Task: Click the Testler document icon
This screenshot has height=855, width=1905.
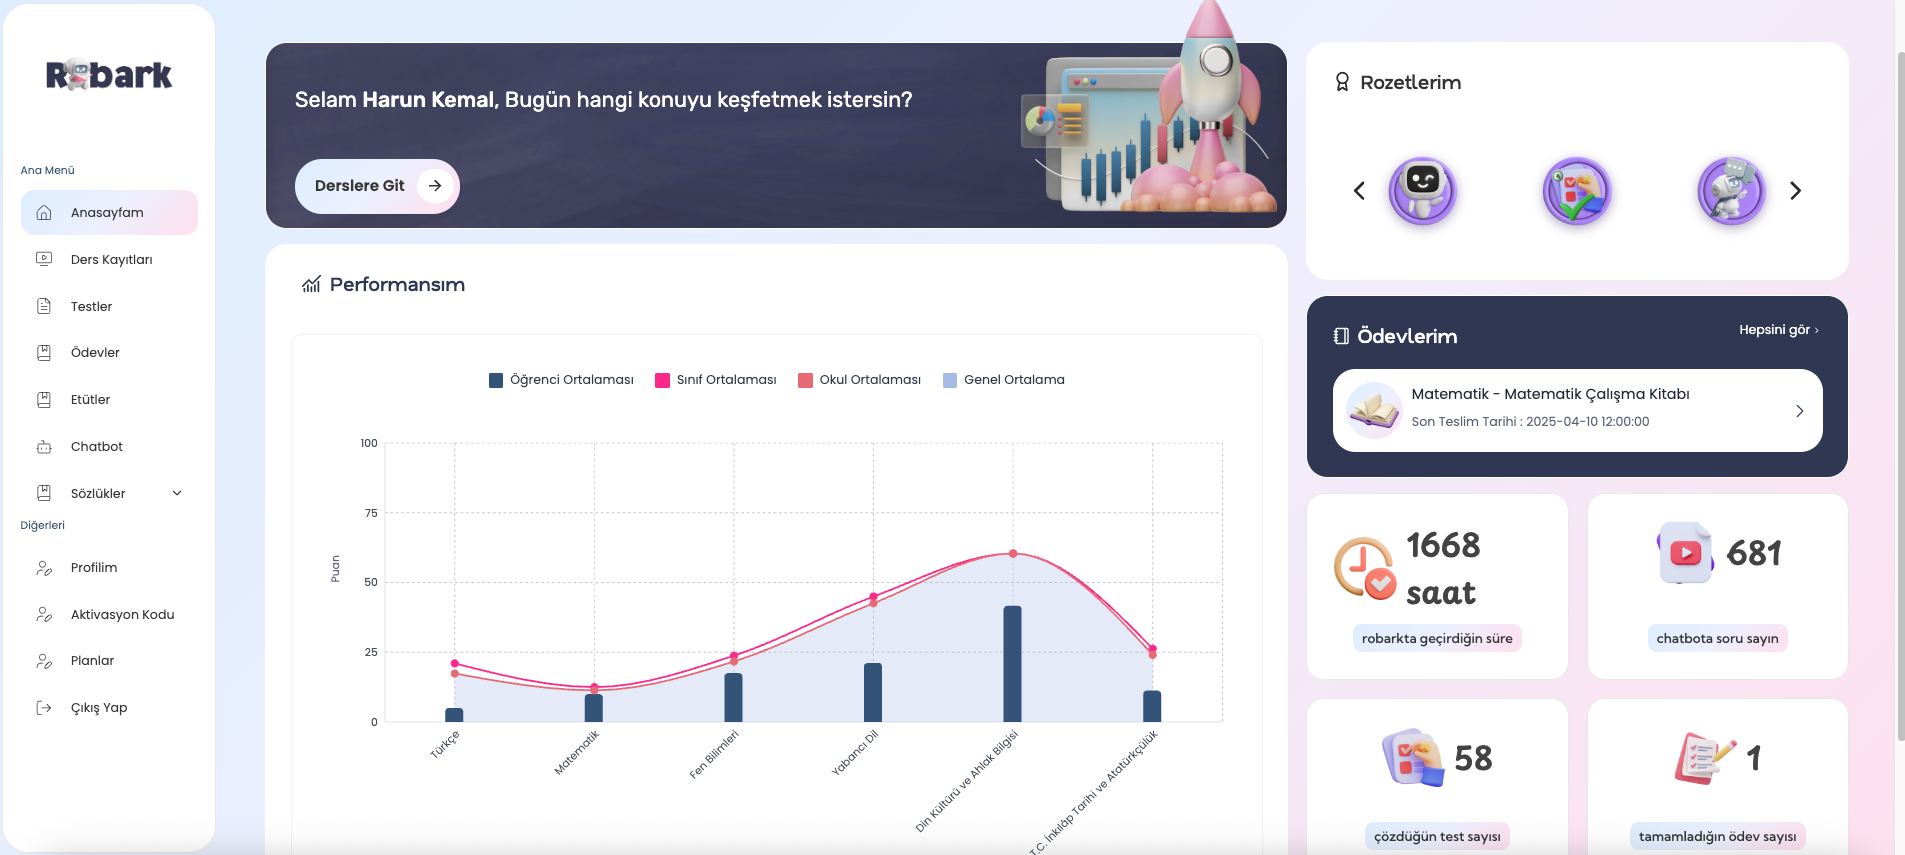Action: pos(44,306)
